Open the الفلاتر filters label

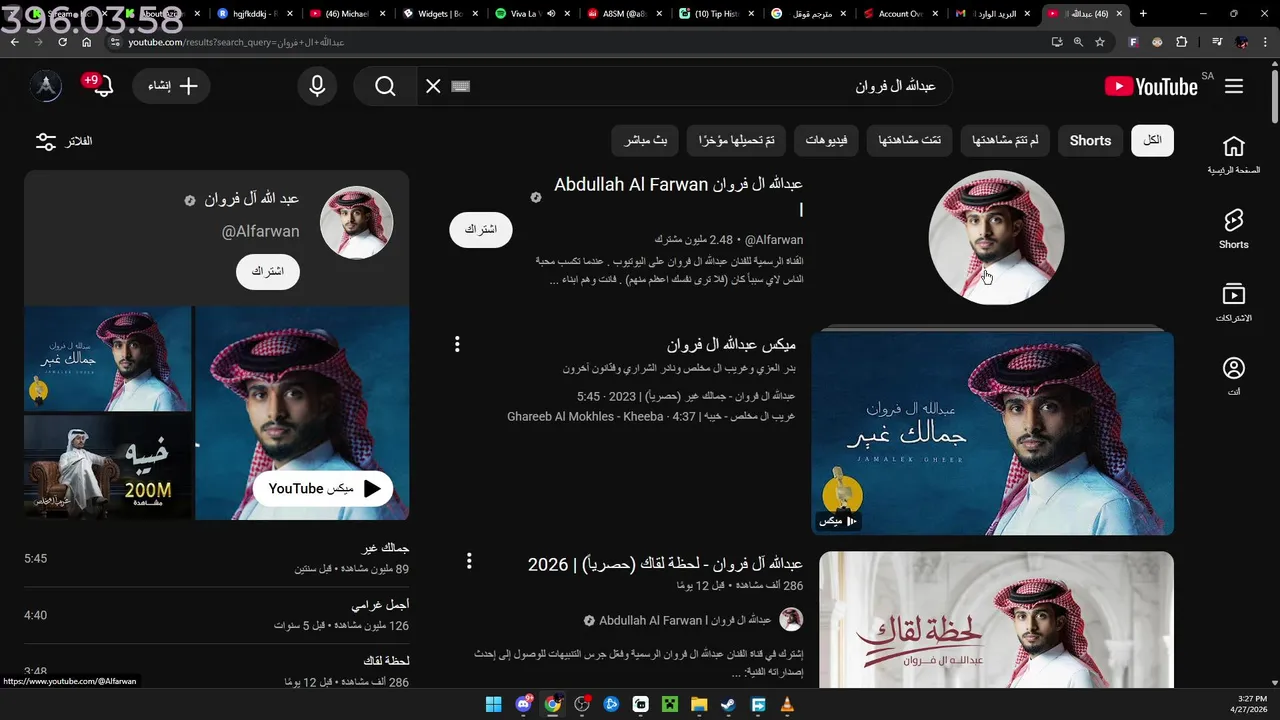tap(79, 141)
